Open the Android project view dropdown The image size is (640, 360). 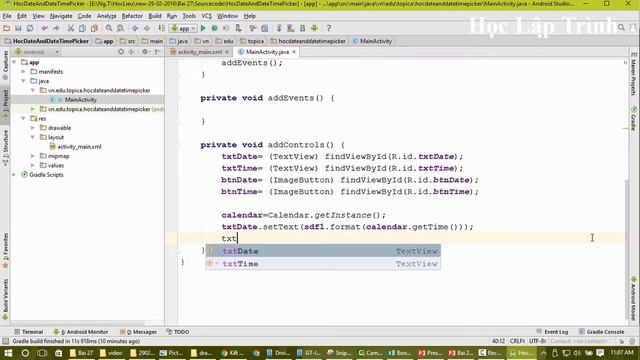(37, 52)
